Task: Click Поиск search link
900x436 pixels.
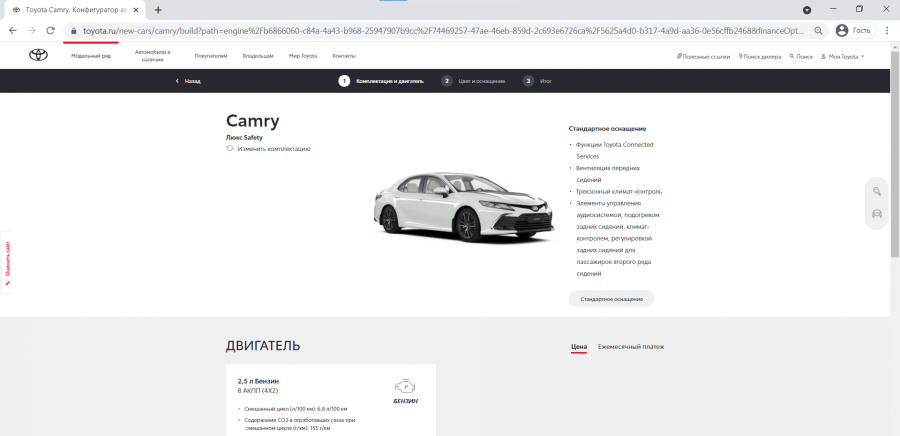Action: point(801,57)
